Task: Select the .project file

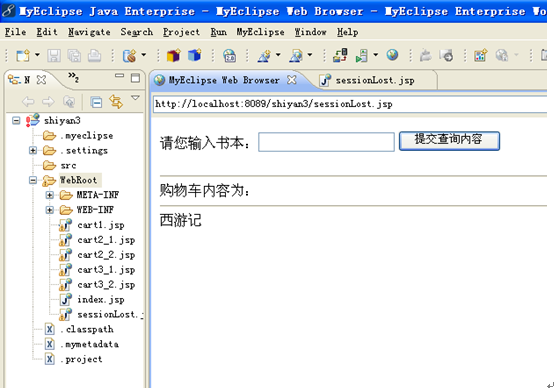Action: click(x=81, y=360)
